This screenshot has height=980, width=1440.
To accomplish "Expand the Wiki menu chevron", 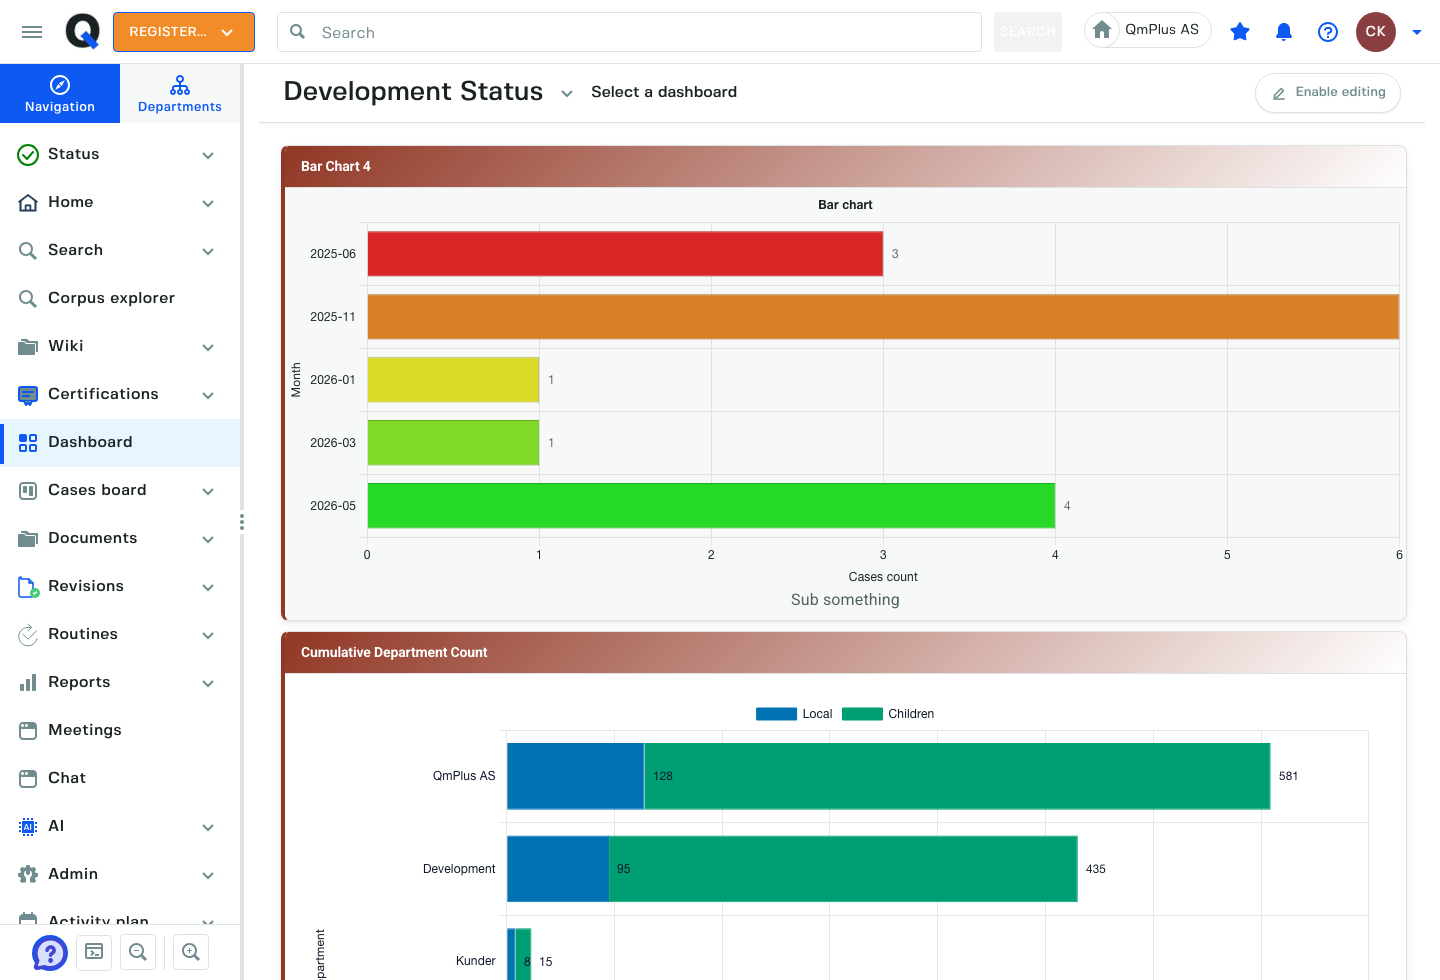I will coord(208,347).
